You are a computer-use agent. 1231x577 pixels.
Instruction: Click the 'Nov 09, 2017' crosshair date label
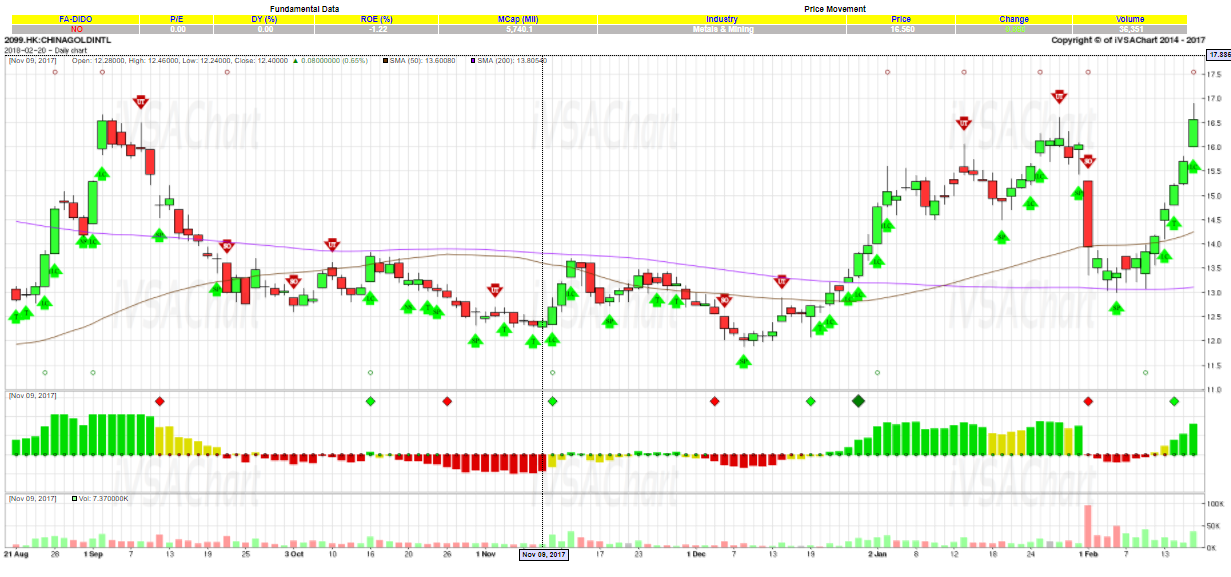543,553
